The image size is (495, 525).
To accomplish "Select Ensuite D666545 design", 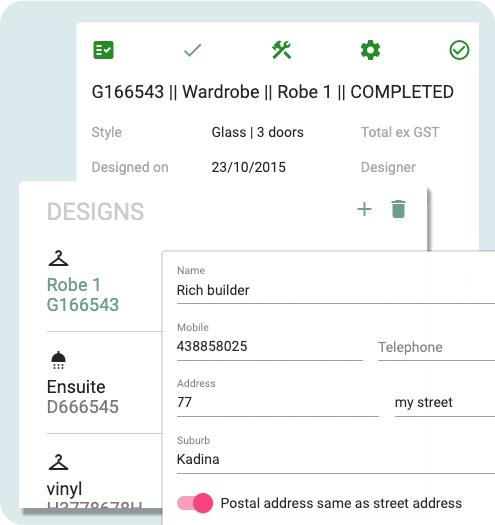I will click(x=104, y=383).
